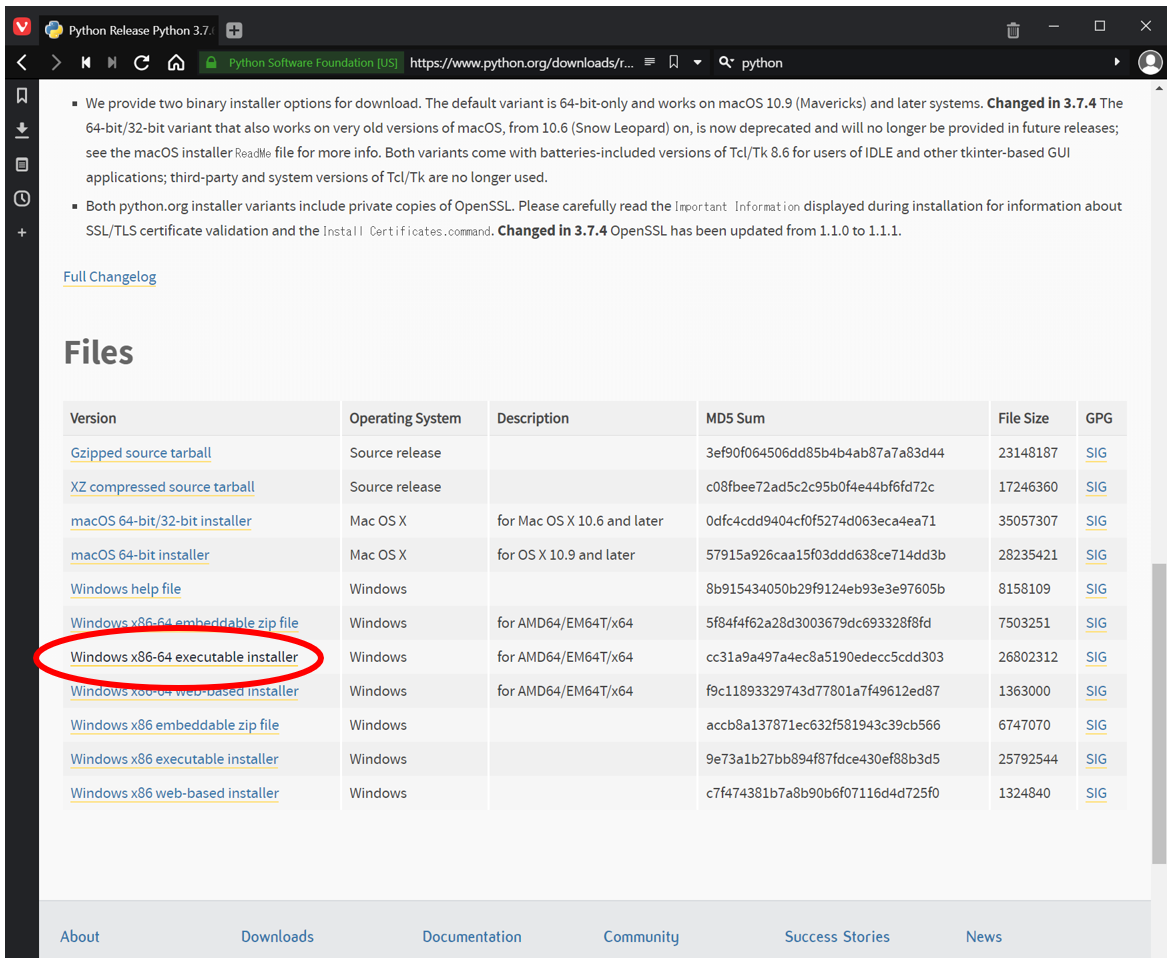Open SIG in macOS 64-bit/32-bit installer row
The height and width of the screenshot is (963, 1173).
tap(1096, 521)
